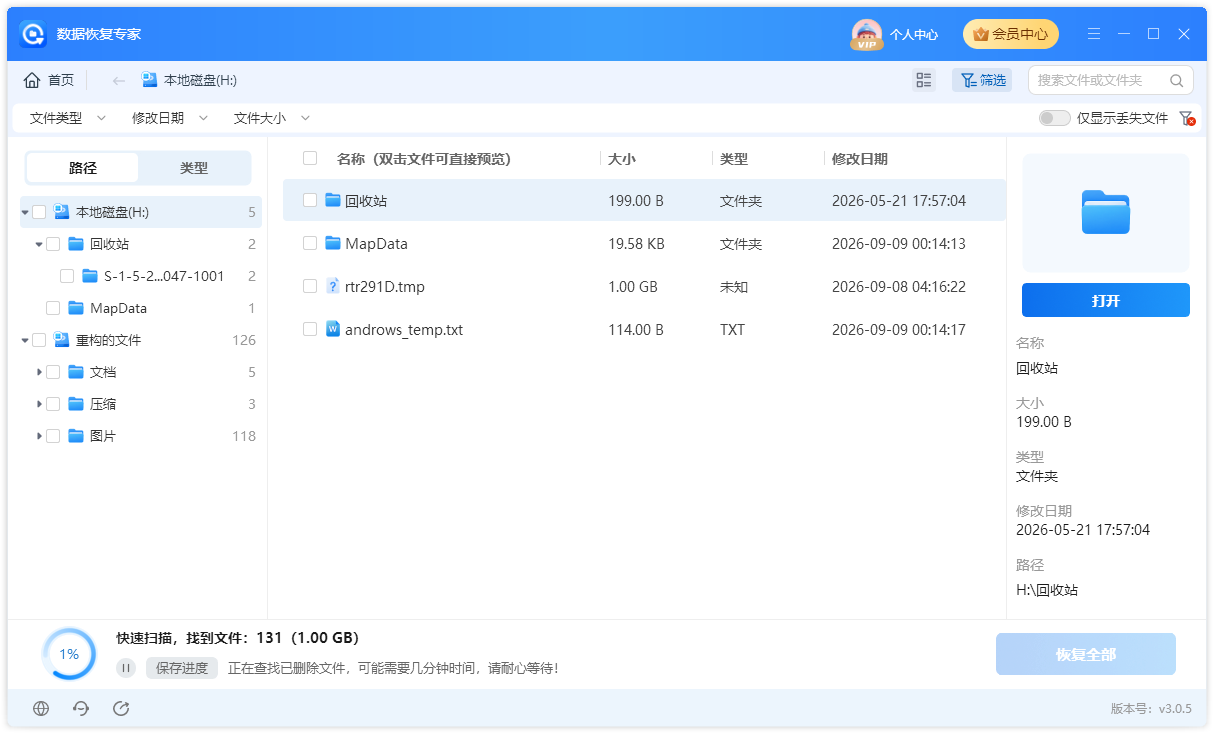
Task: Collapse the 重构的文件 tree node
Action: coord(25,340)
